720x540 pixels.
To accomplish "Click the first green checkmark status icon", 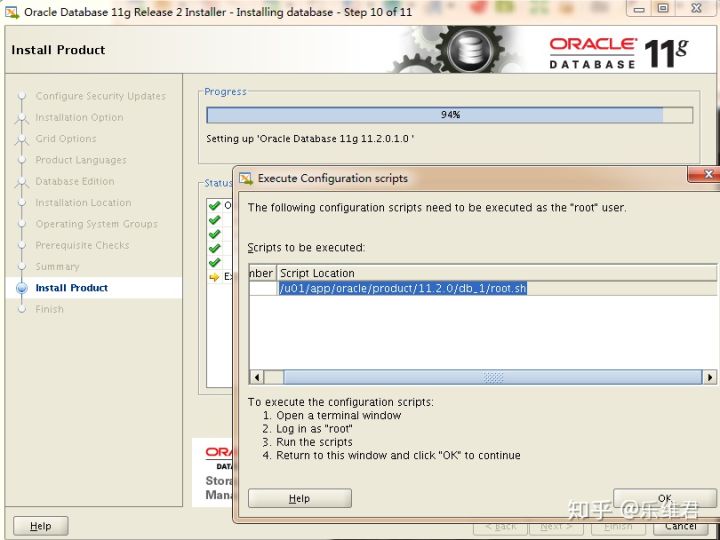I will pos(214,205).
